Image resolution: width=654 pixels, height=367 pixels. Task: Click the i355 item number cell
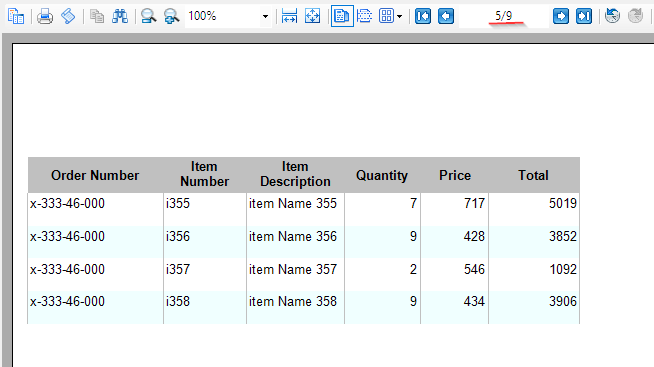[x=205, y=209]
